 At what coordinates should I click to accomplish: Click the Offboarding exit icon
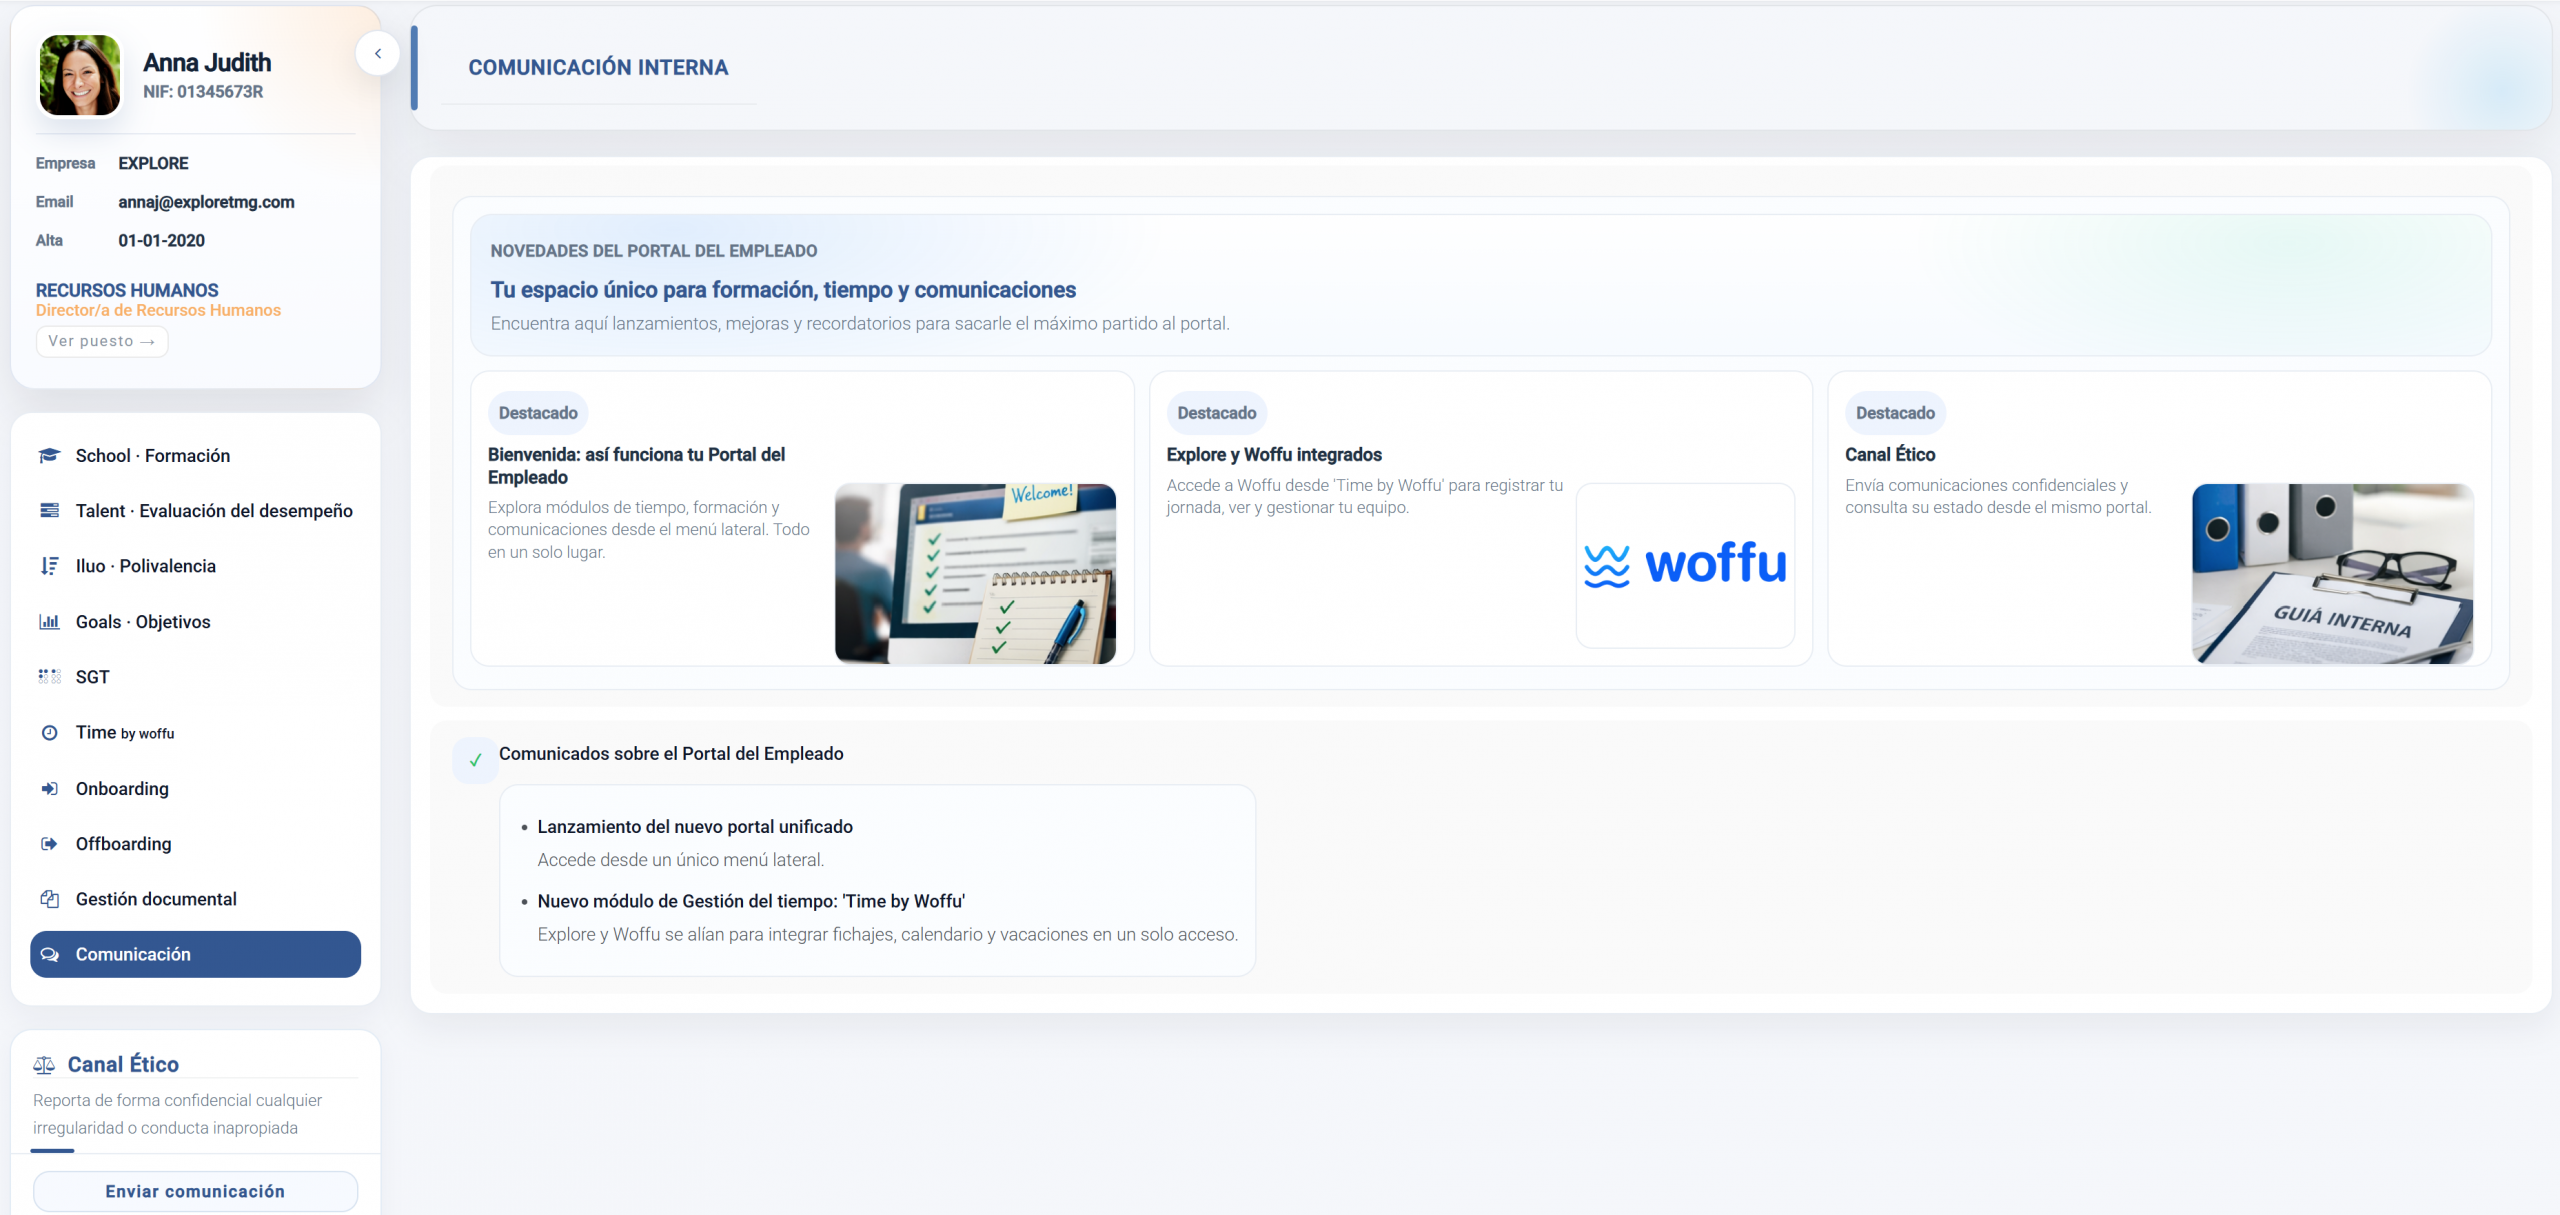pyautogui.click(x=49, y=844)
